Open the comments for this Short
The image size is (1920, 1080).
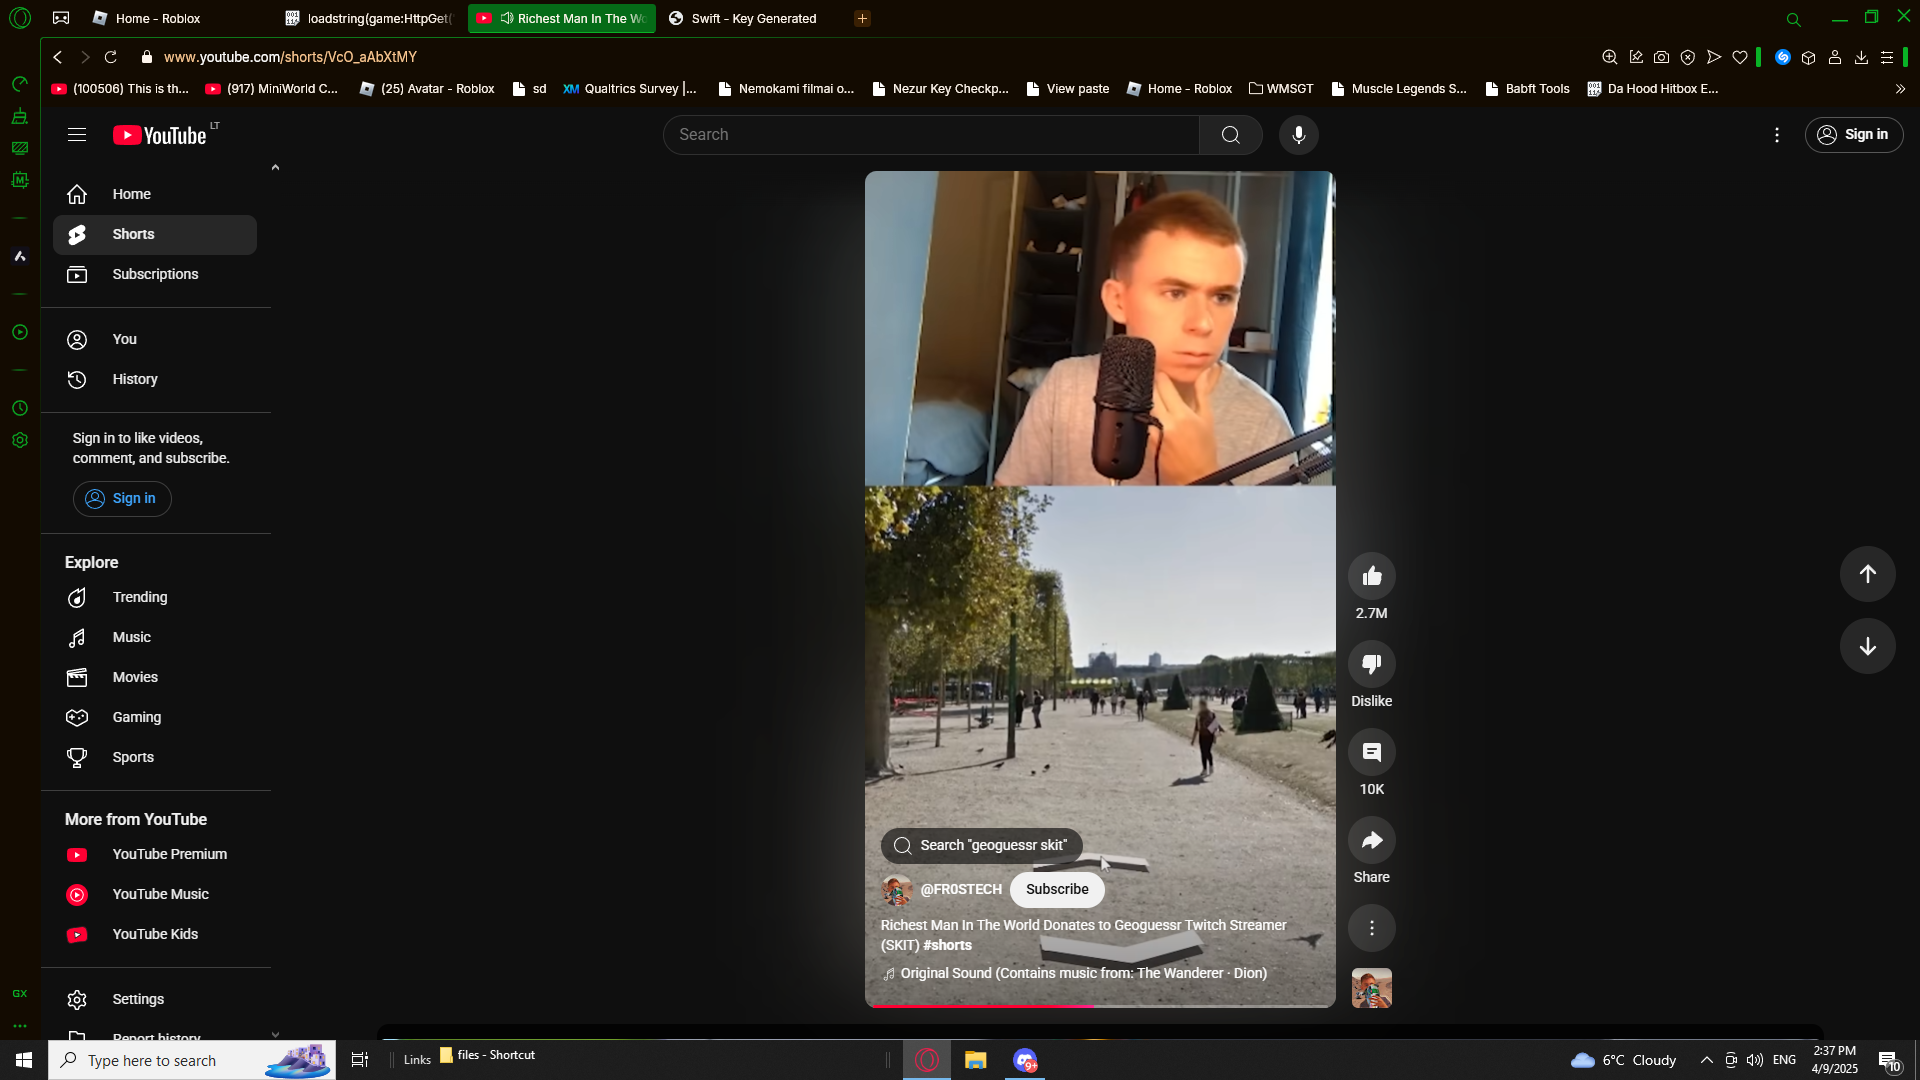tap(1371, 752)
